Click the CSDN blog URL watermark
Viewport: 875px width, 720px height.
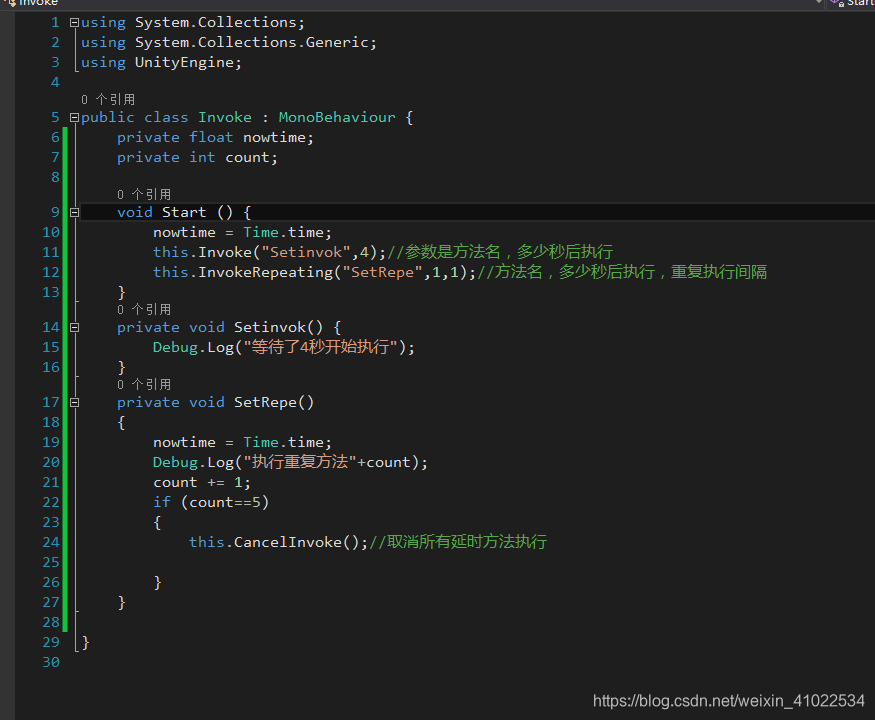[x=729, y=700]
